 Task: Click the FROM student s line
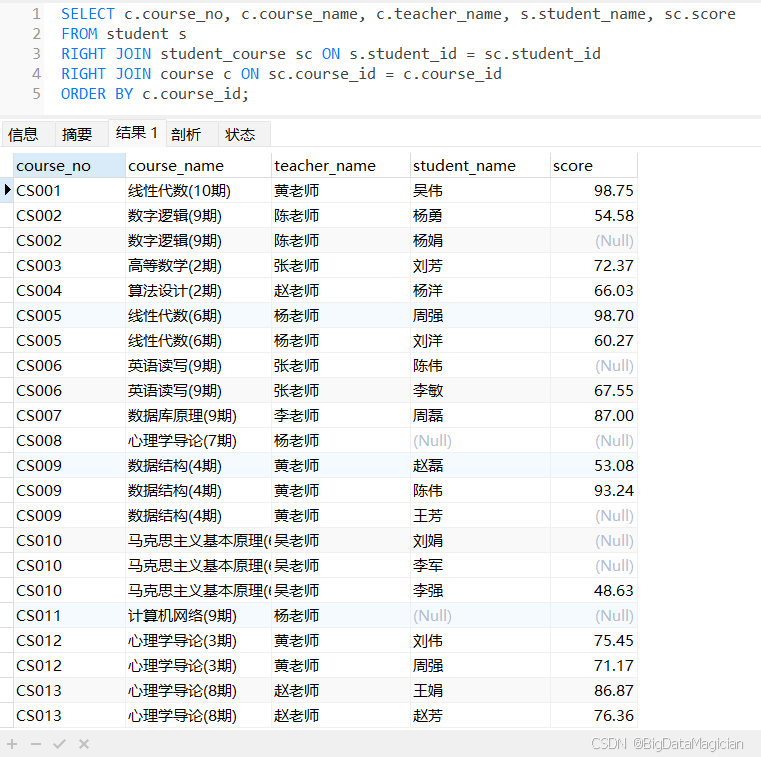point(123,34)
